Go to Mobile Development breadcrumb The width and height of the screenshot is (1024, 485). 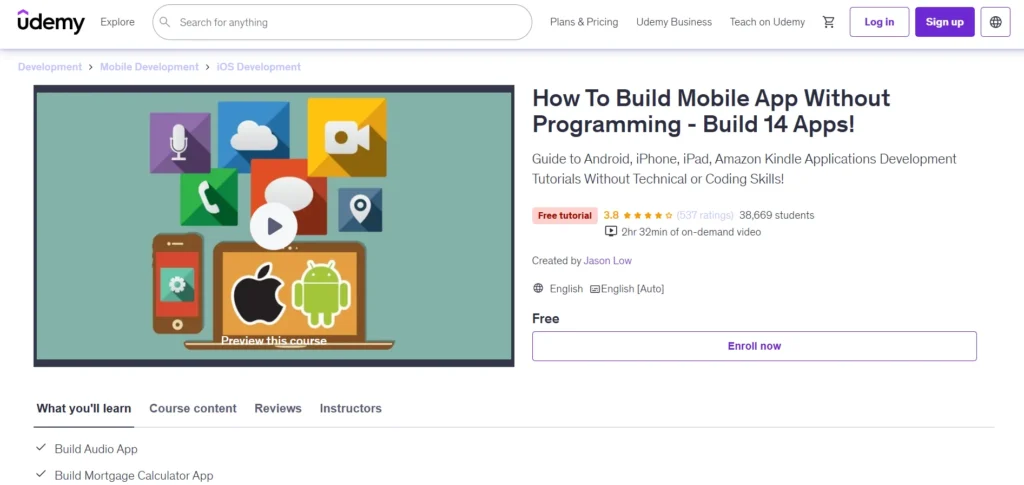click(149, 67)
